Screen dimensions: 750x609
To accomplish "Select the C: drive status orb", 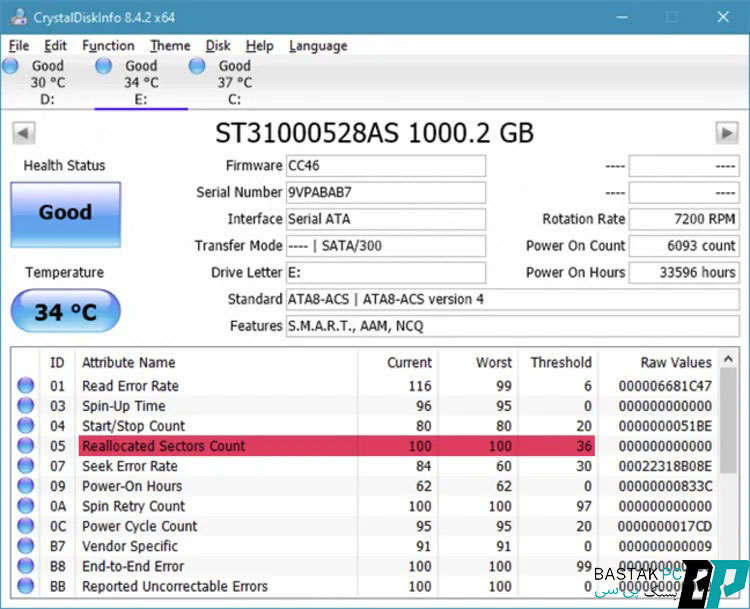I will pos(198,66).
